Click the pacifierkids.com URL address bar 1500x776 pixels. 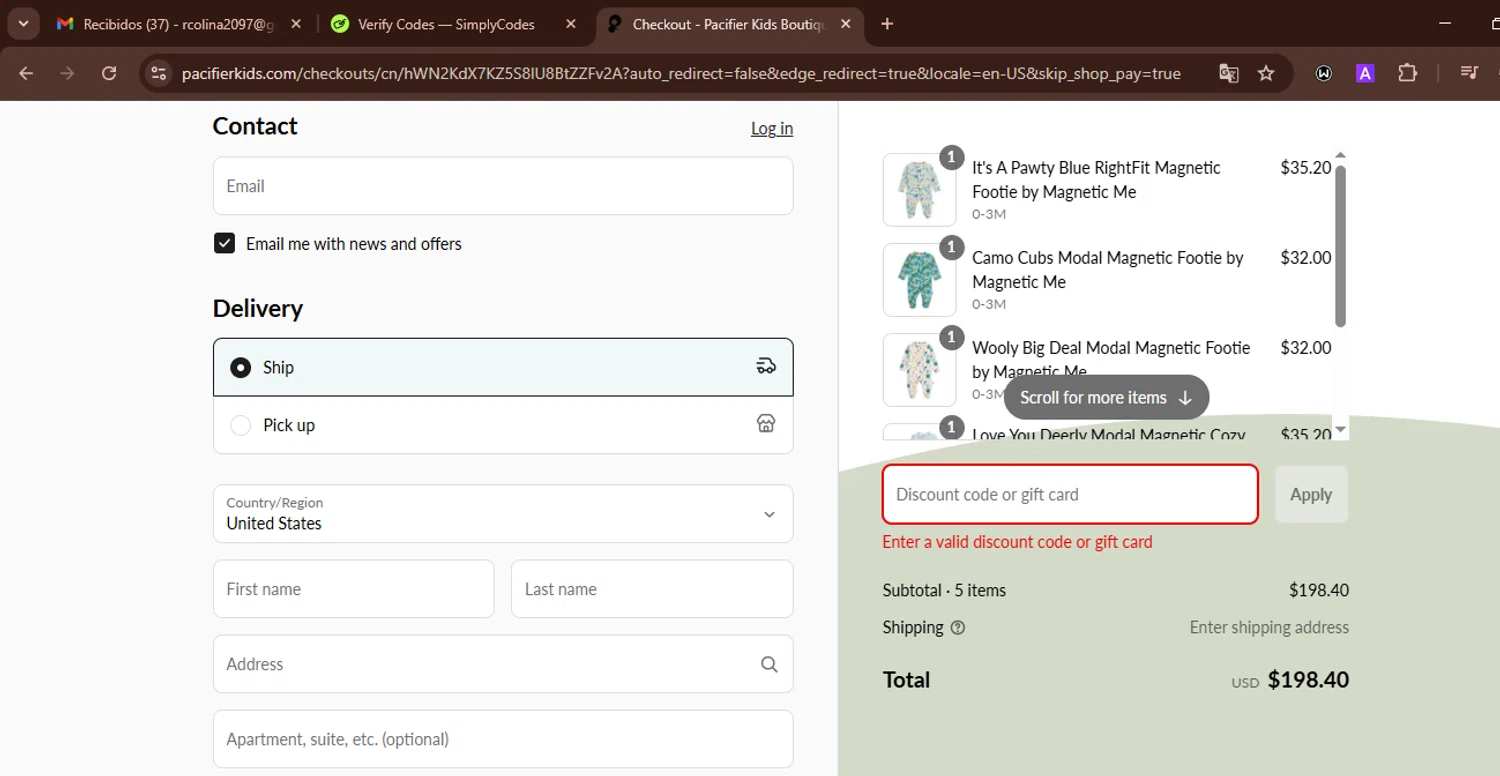point(680,73)
